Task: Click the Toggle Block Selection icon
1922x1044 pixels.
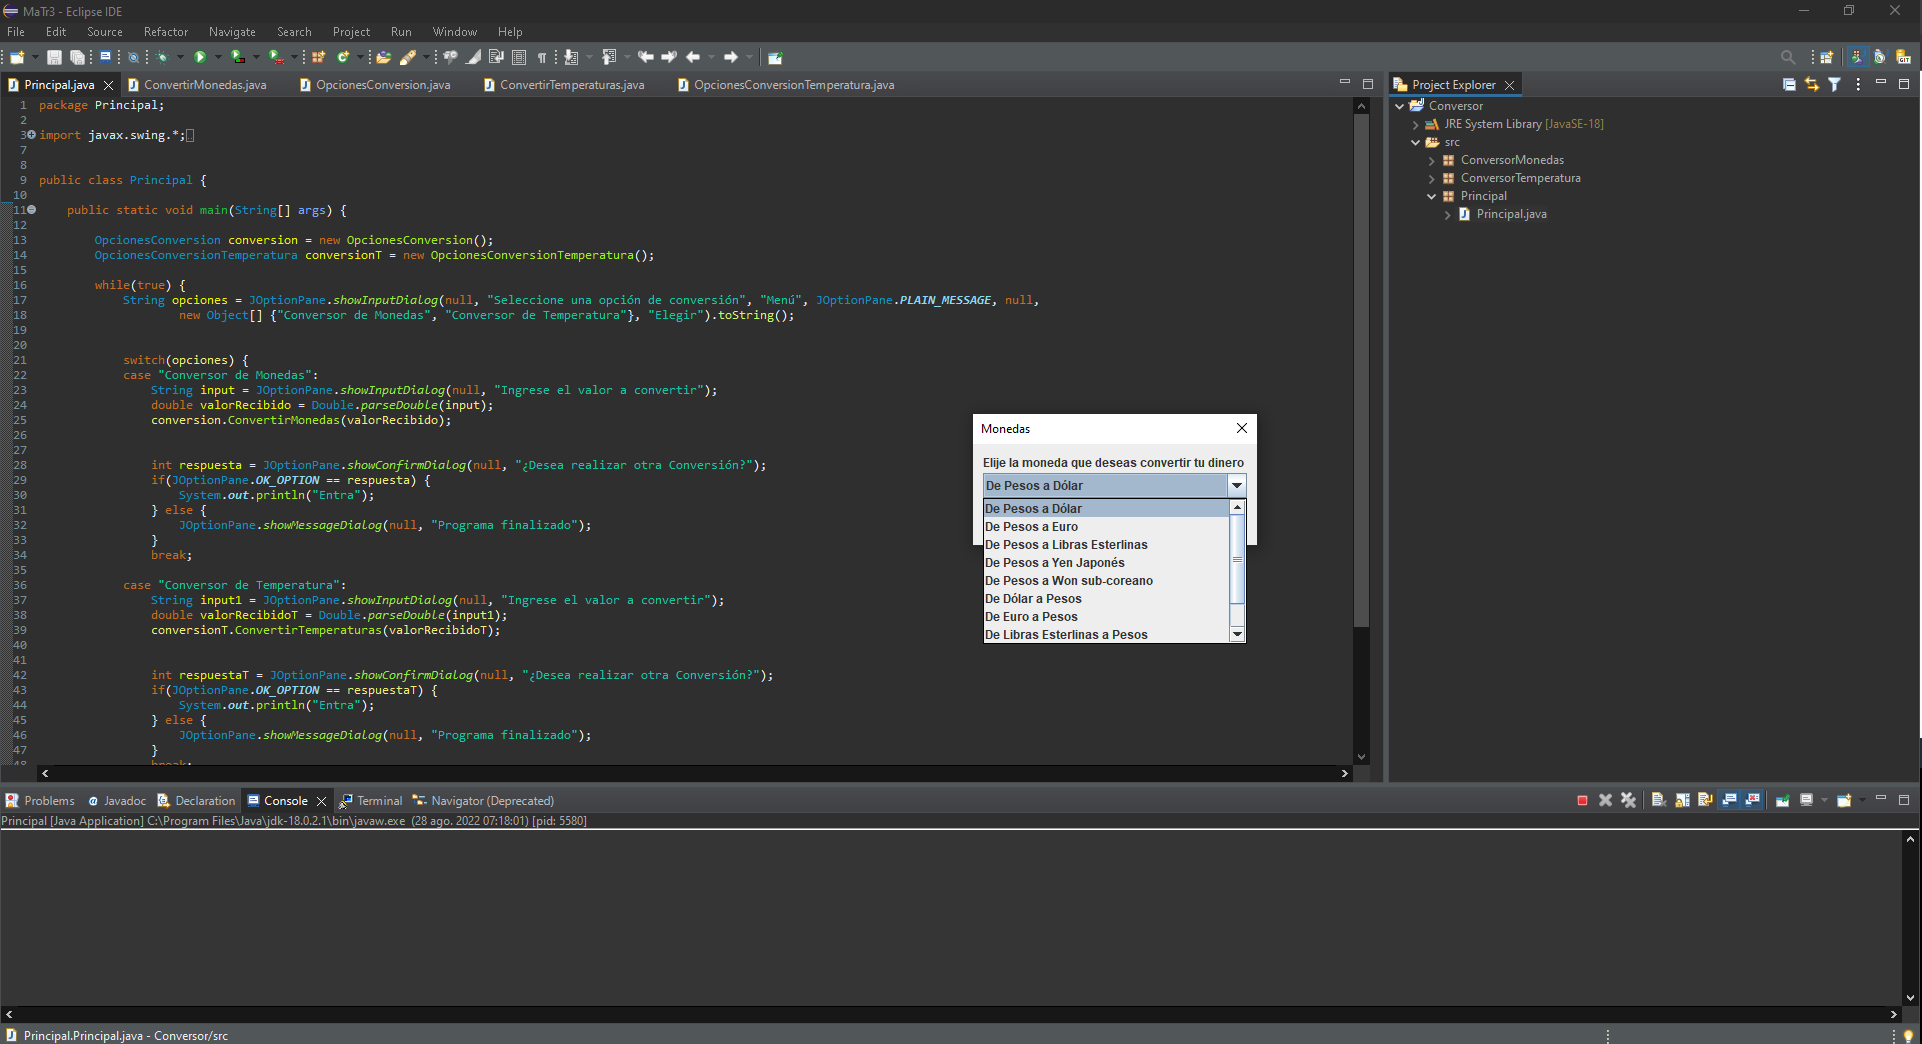Action: pyautogui.click(x=519, y=58)
